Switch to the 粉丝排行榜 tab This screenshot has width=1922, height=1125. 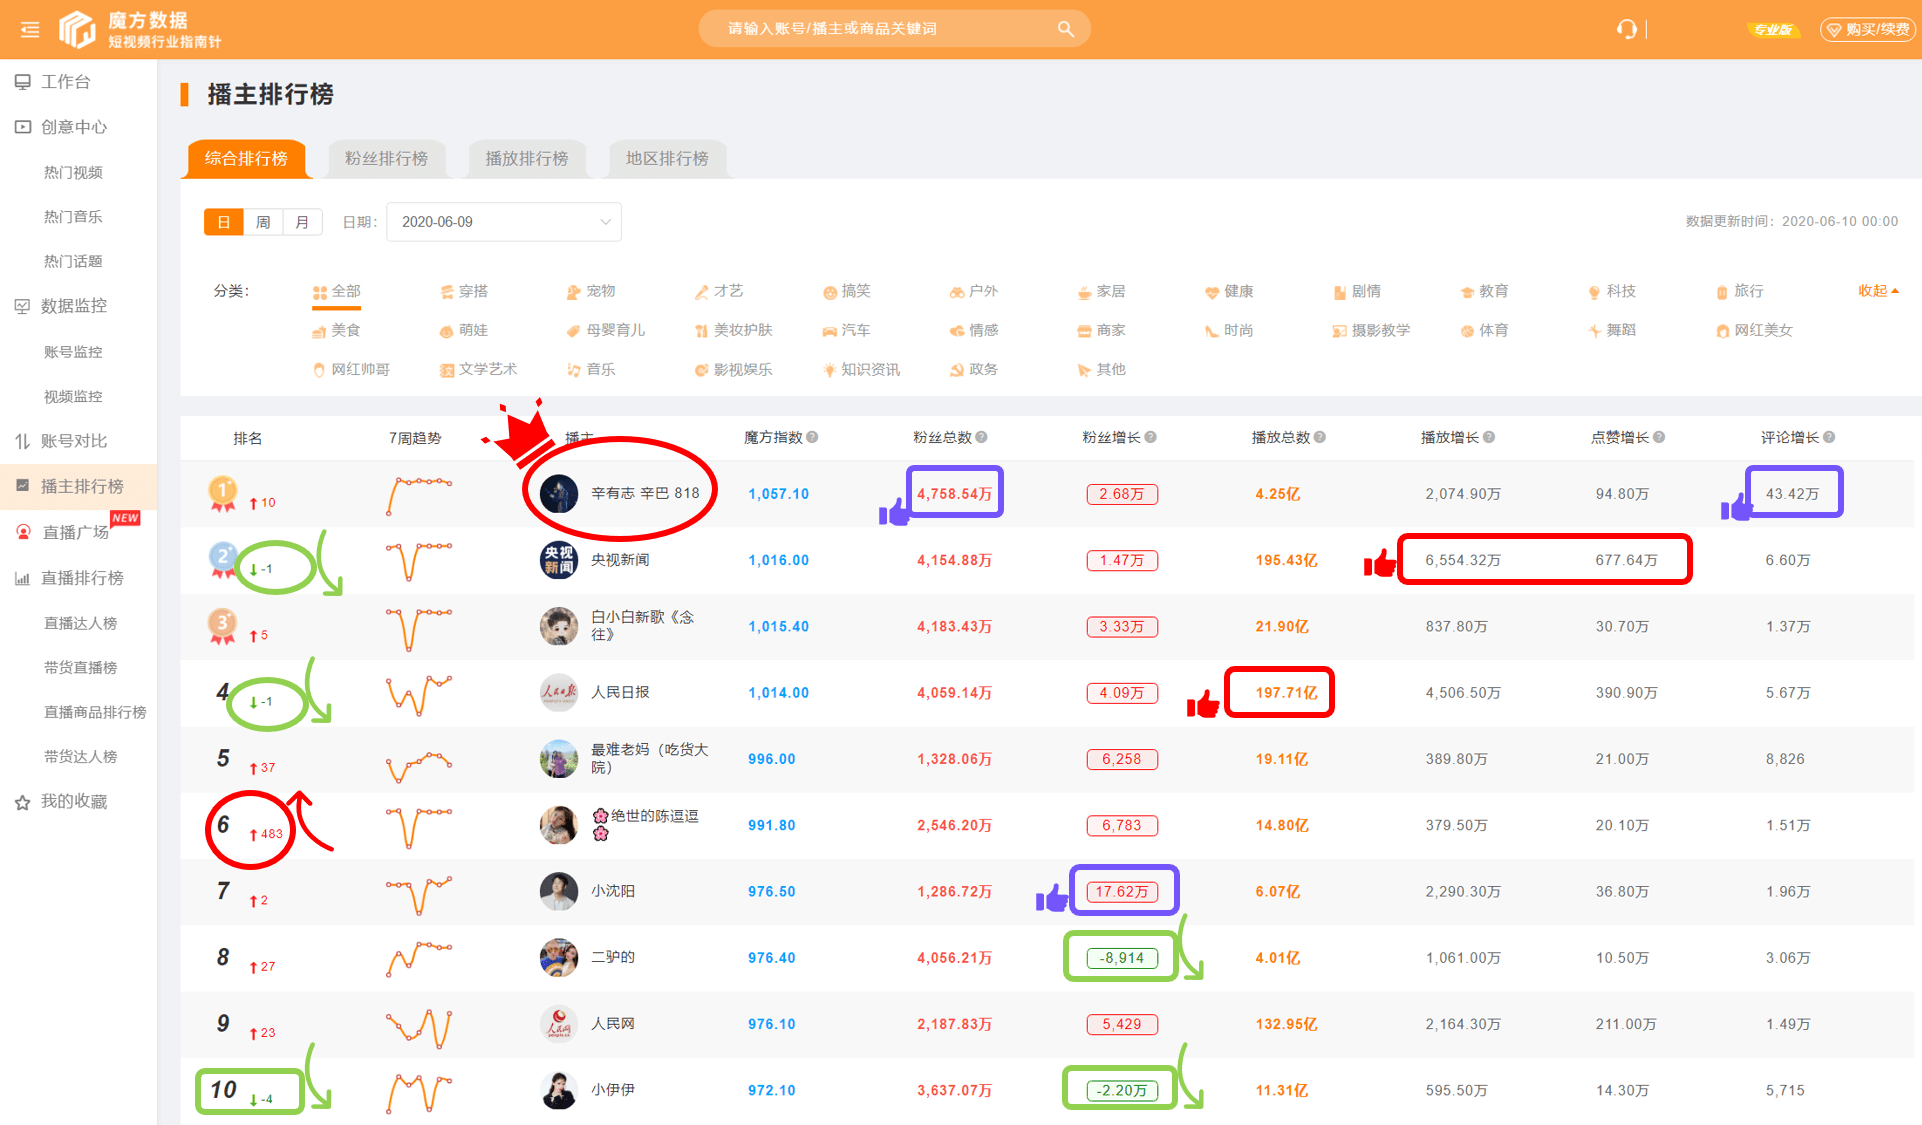coord(386,159)
